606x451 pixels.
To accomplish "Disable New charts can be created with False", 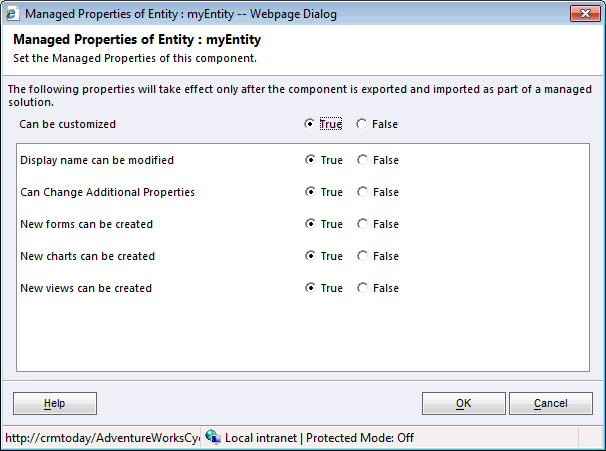I will tap(361, 256).
